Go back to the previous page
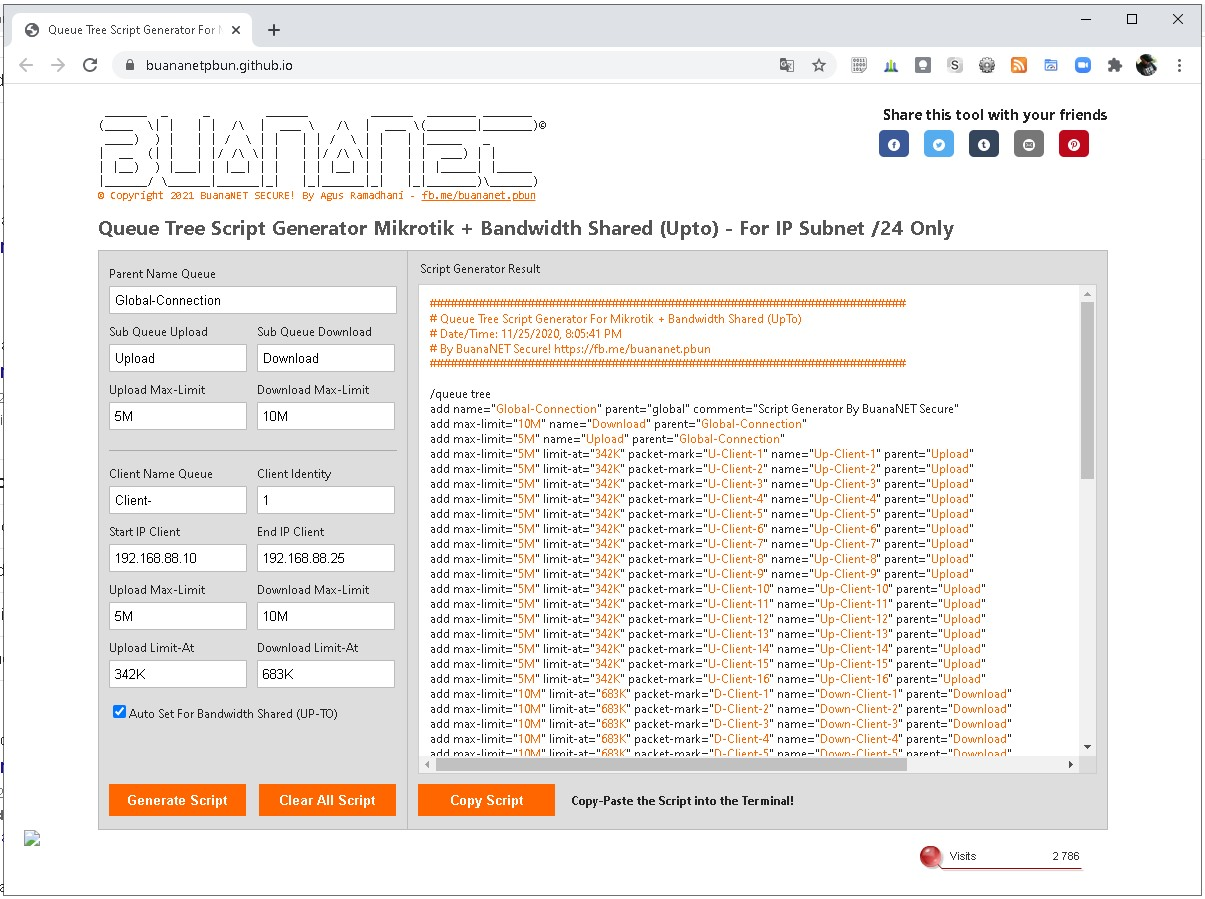 coord(26,65)
